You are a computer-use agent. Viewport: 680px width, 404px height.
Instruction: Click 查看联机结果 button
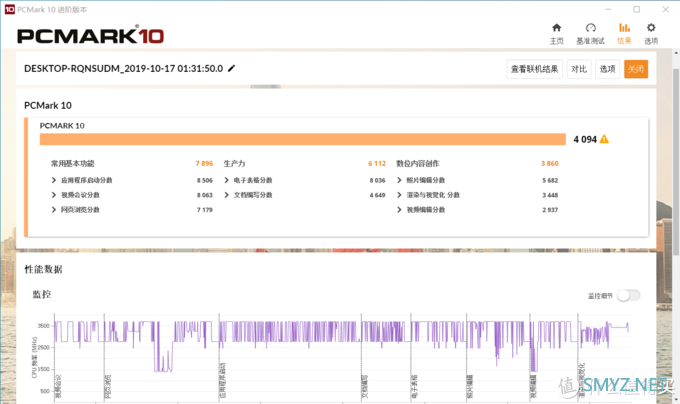[534, 69]
